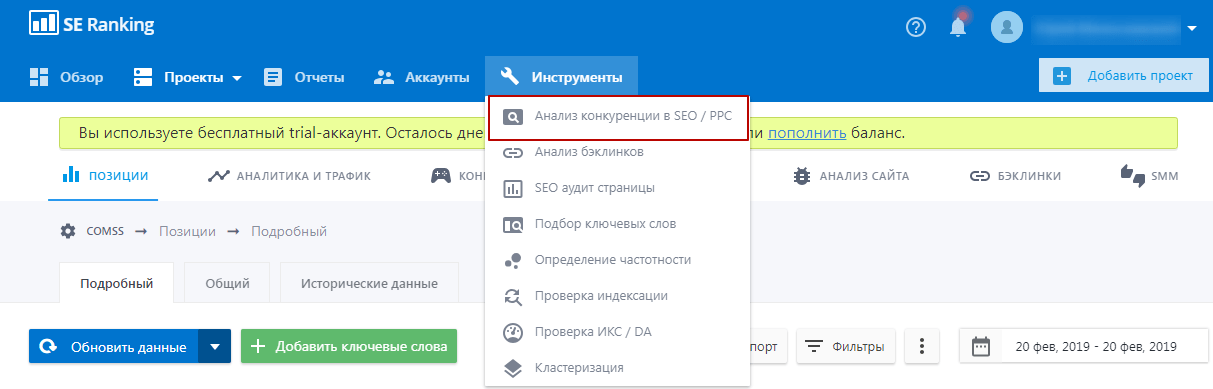Viewport: 1213px width, 389px height.
Task: Switch to the БЭКЛИНКИ tab
Action: (1015, 176)
